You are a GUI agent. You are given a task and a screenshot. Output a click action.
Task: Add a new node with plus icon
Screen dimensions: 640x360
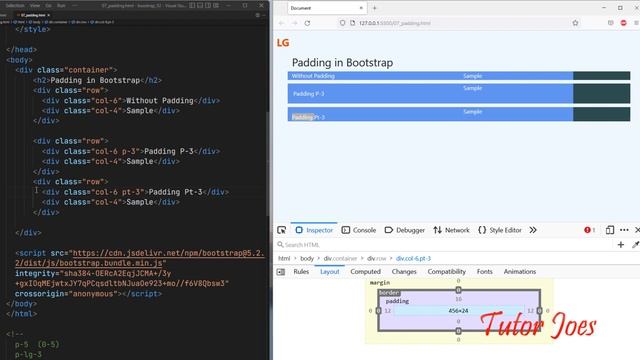621,245
